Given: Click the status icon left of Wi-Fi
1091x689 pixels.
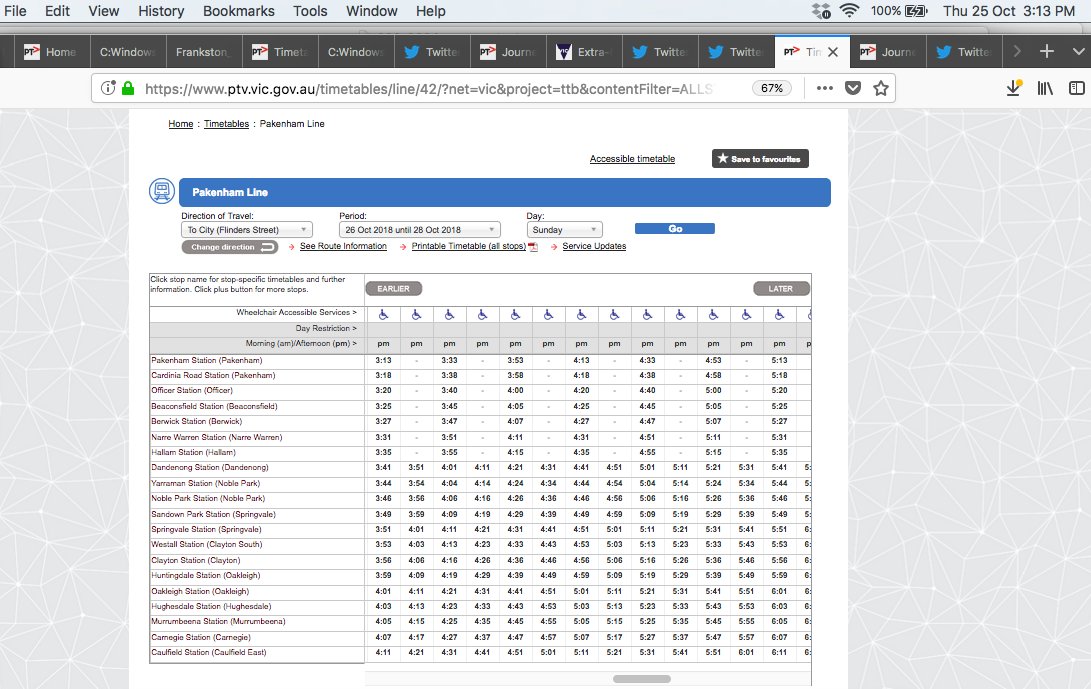Looking at the screenshot, I should 822,10.
